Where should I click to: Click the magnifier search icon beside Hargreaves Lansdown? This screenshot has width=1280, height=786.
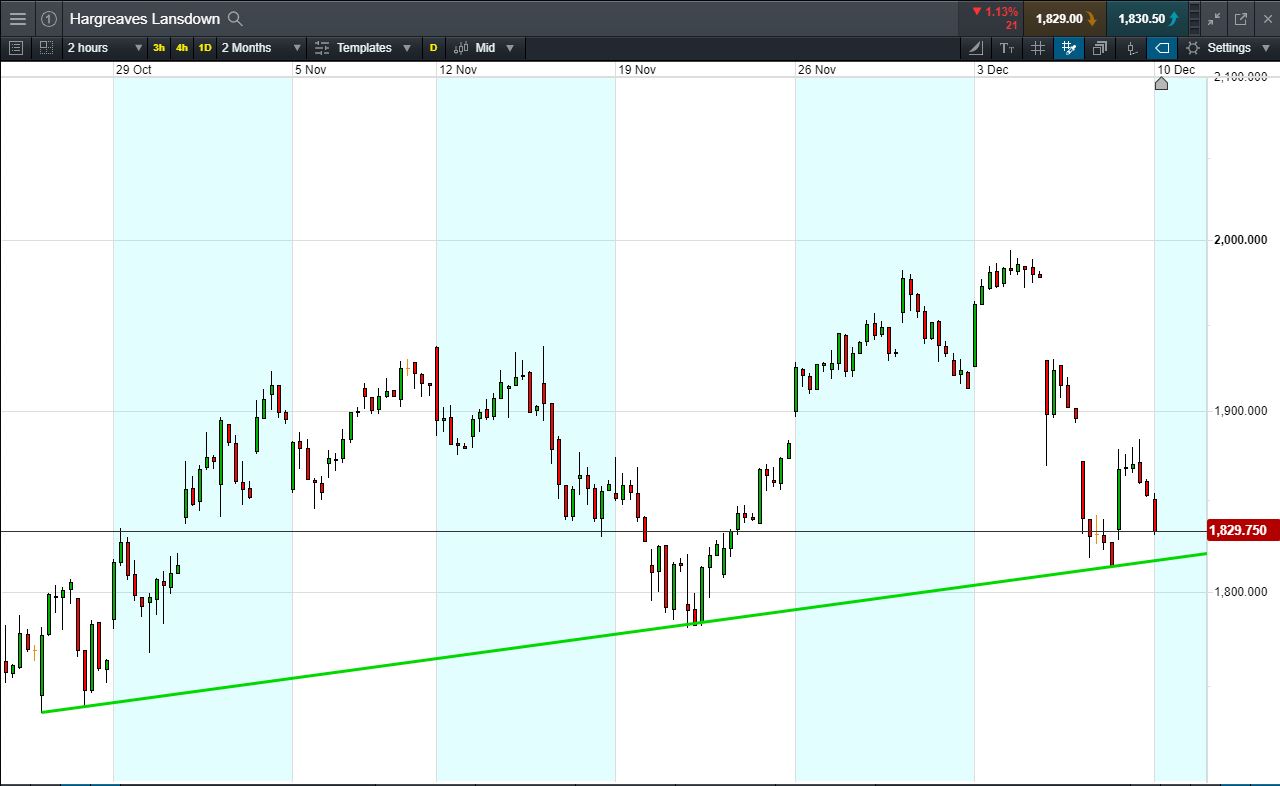235,18
